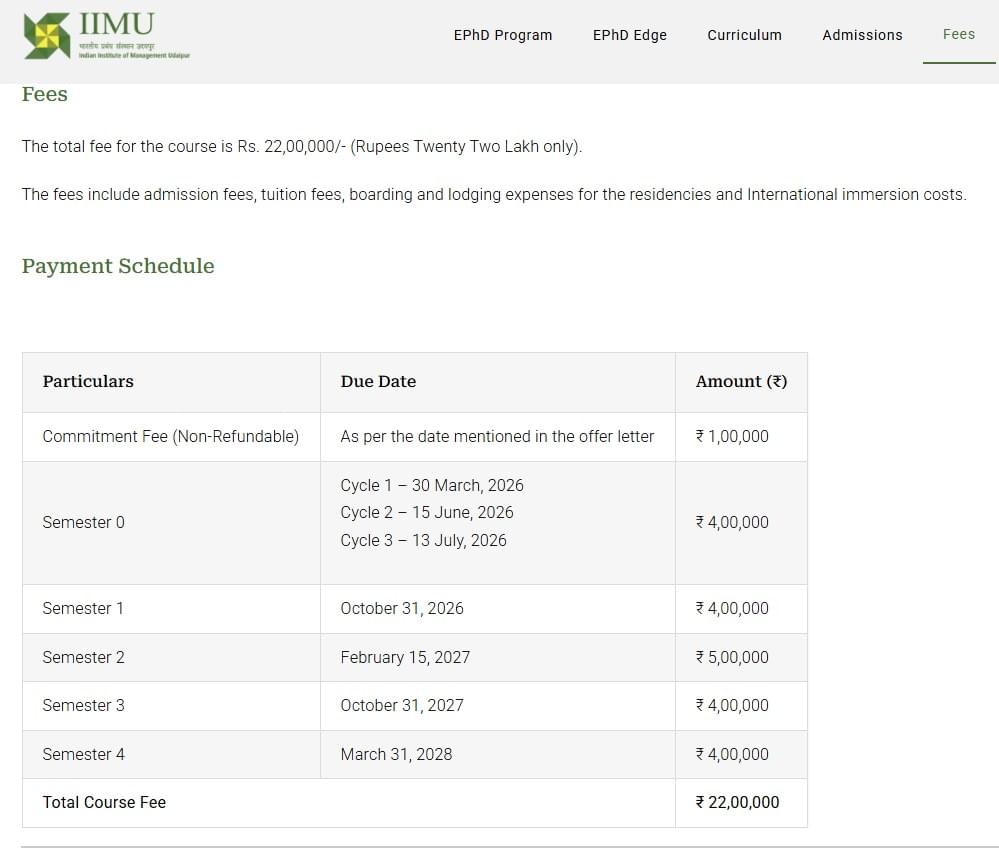
Task: Click the Amount column header
Action: pos(741,381)
